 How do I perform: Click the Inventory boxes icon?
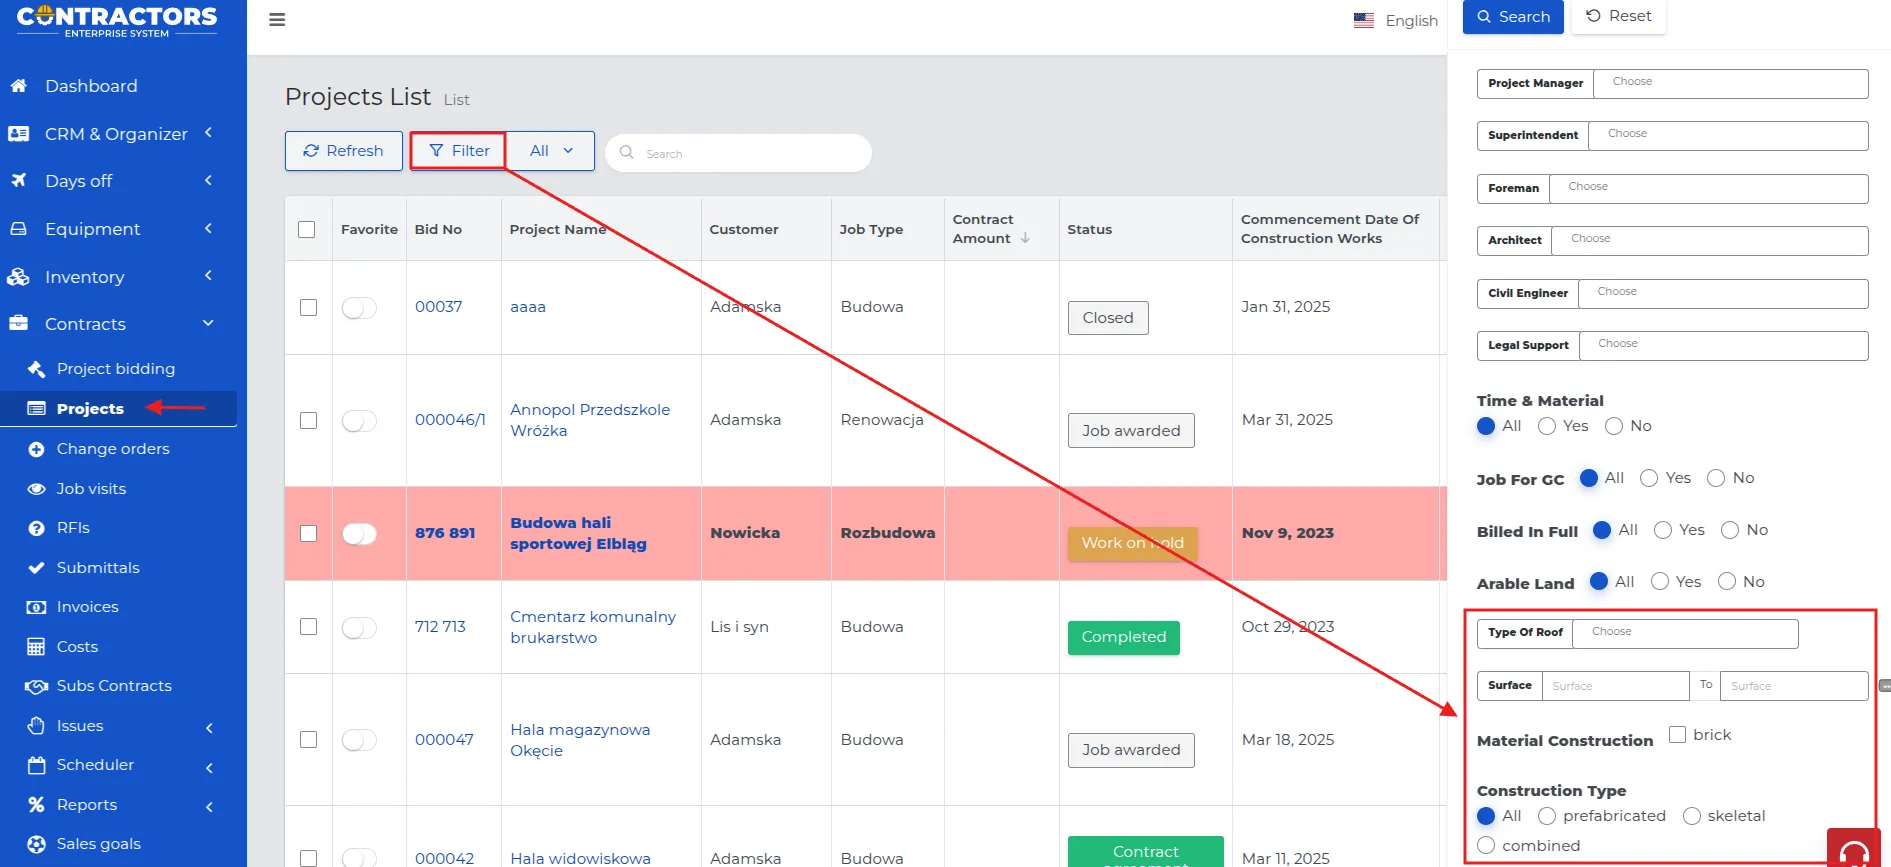(x=19, y=277)
